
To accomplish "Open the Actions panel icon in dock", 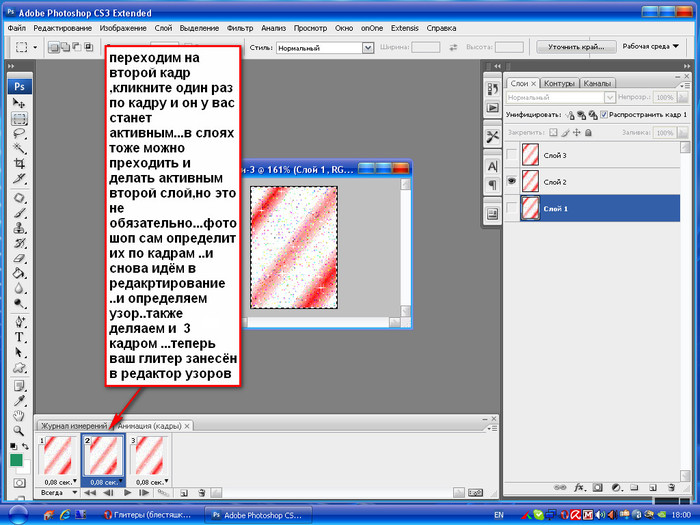I will click(492, 108).
